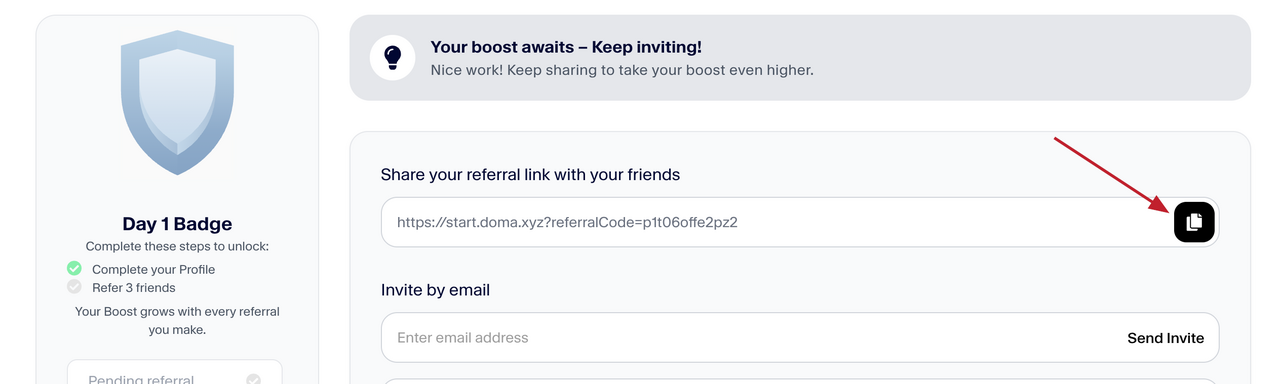Click the 'Invite by email' section label

coord(436,290)
